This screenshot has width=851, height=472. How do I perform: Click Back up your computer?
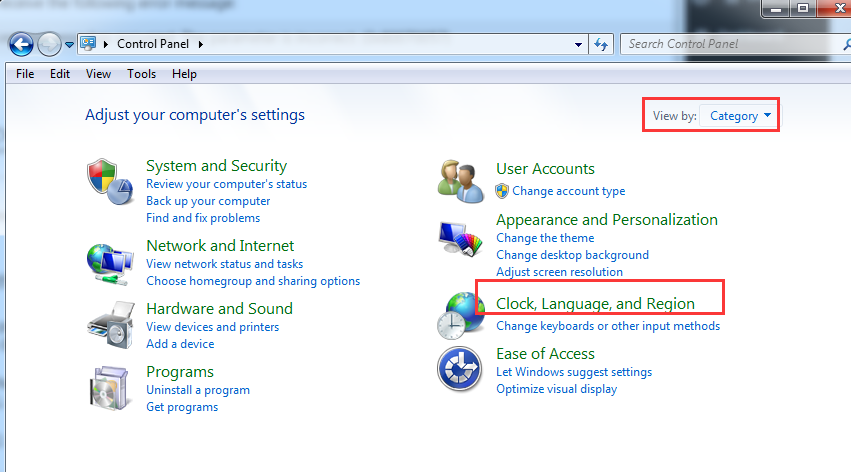tap(208, 201)
